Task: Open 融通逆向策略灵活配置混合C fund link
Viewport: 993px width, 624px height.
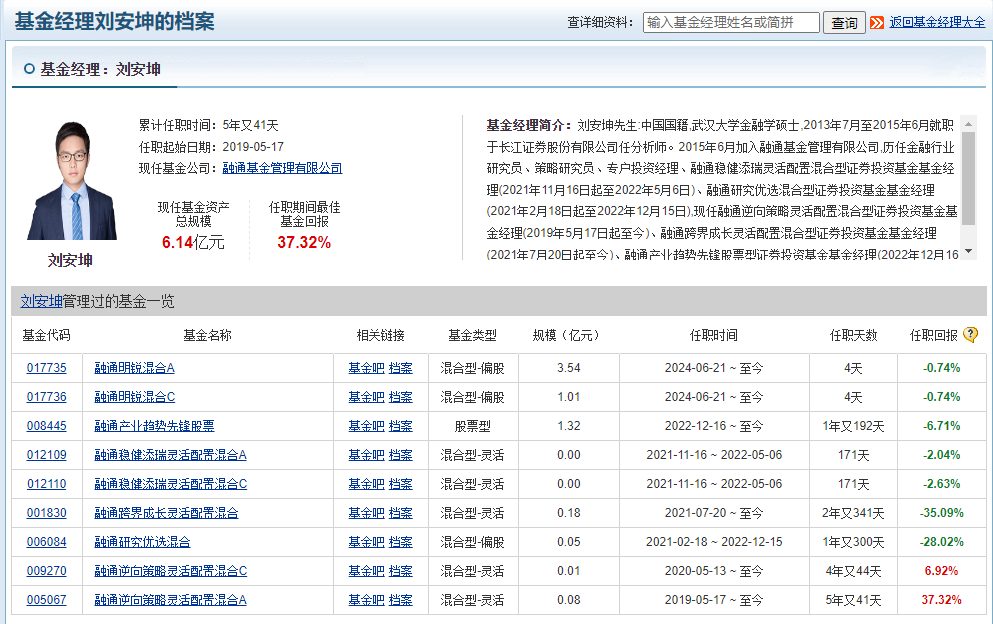Action: tap(170, 571)
